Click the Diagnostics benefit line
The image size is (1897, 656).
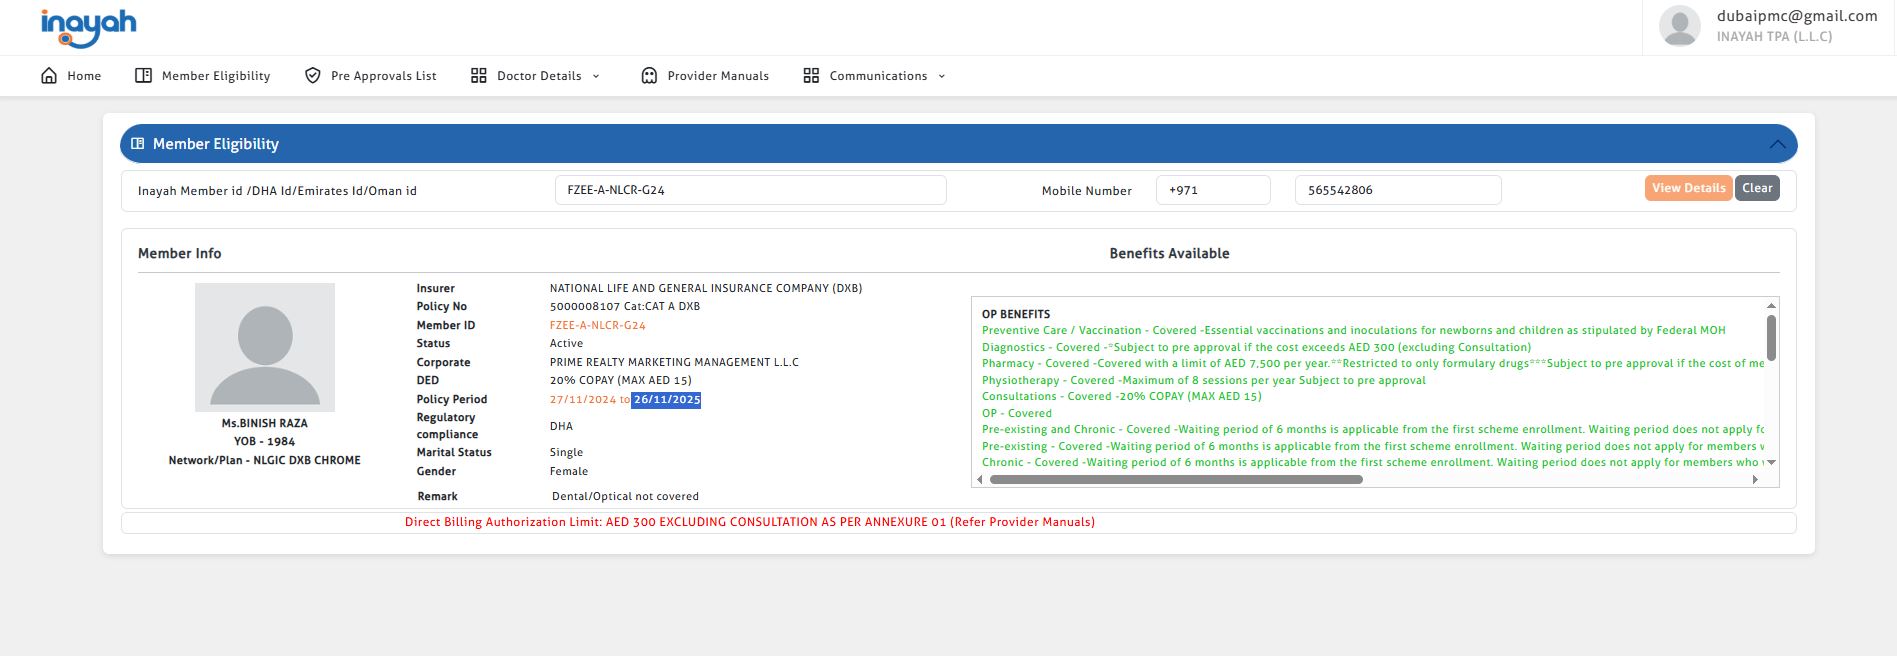coord(1256,347)
